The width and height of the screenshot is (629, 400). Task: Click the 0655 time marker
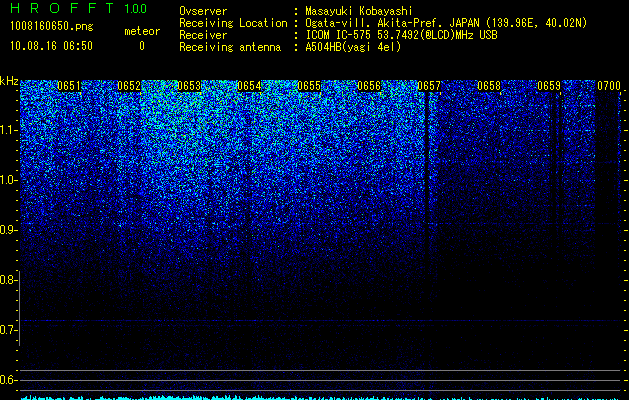click(x=309, y=86)
